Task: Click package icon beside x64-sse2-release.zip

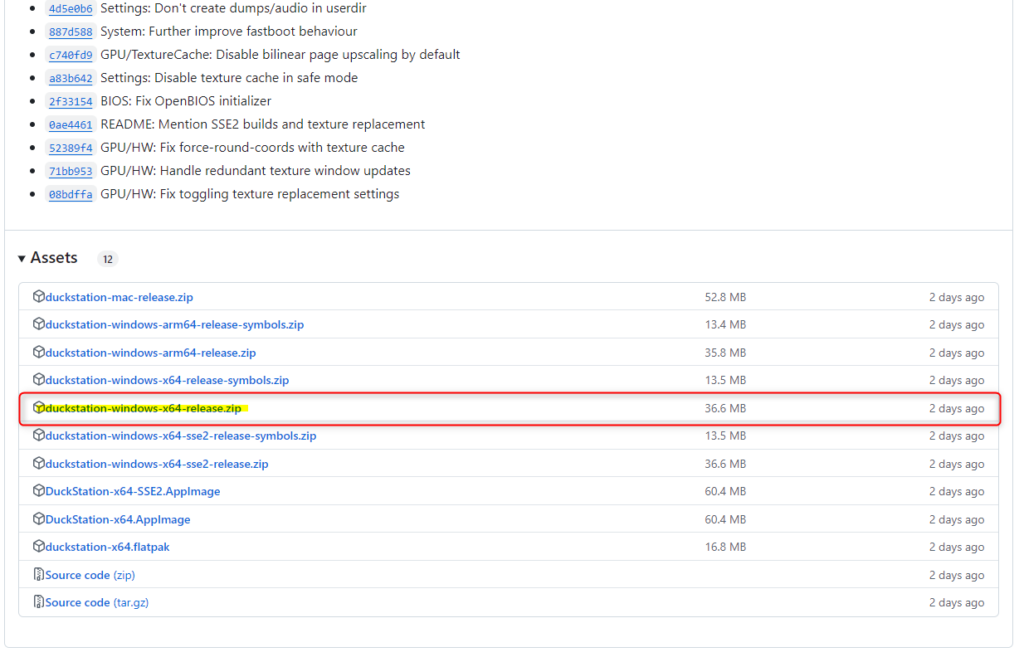Action: (39, 463)
